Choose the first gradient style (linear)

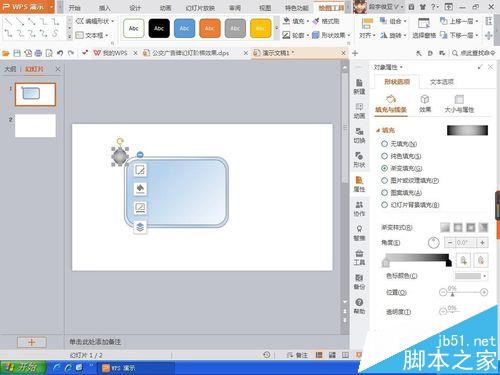pyautogui.click(x=445, y=227)
